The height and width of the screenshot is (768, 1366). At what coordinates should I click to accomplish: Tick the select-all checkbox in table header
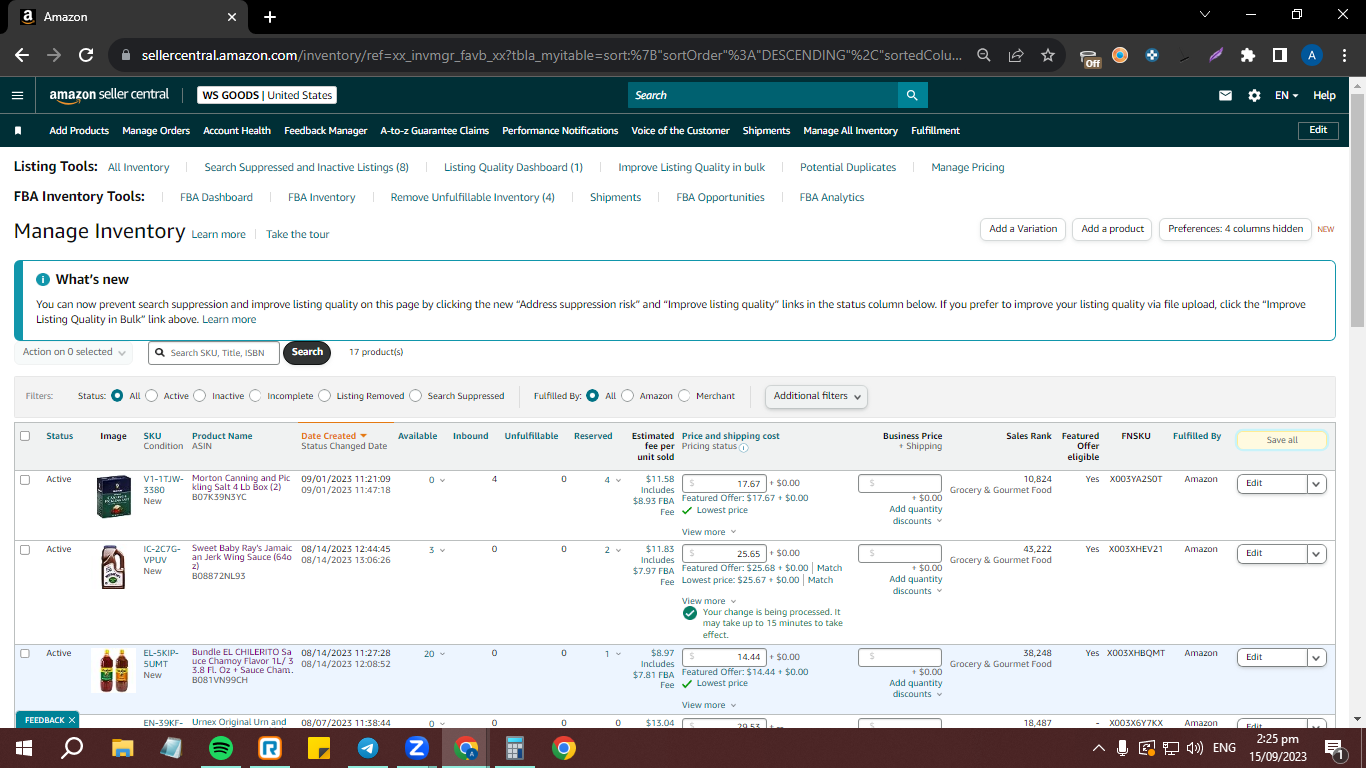click(25, 436)
